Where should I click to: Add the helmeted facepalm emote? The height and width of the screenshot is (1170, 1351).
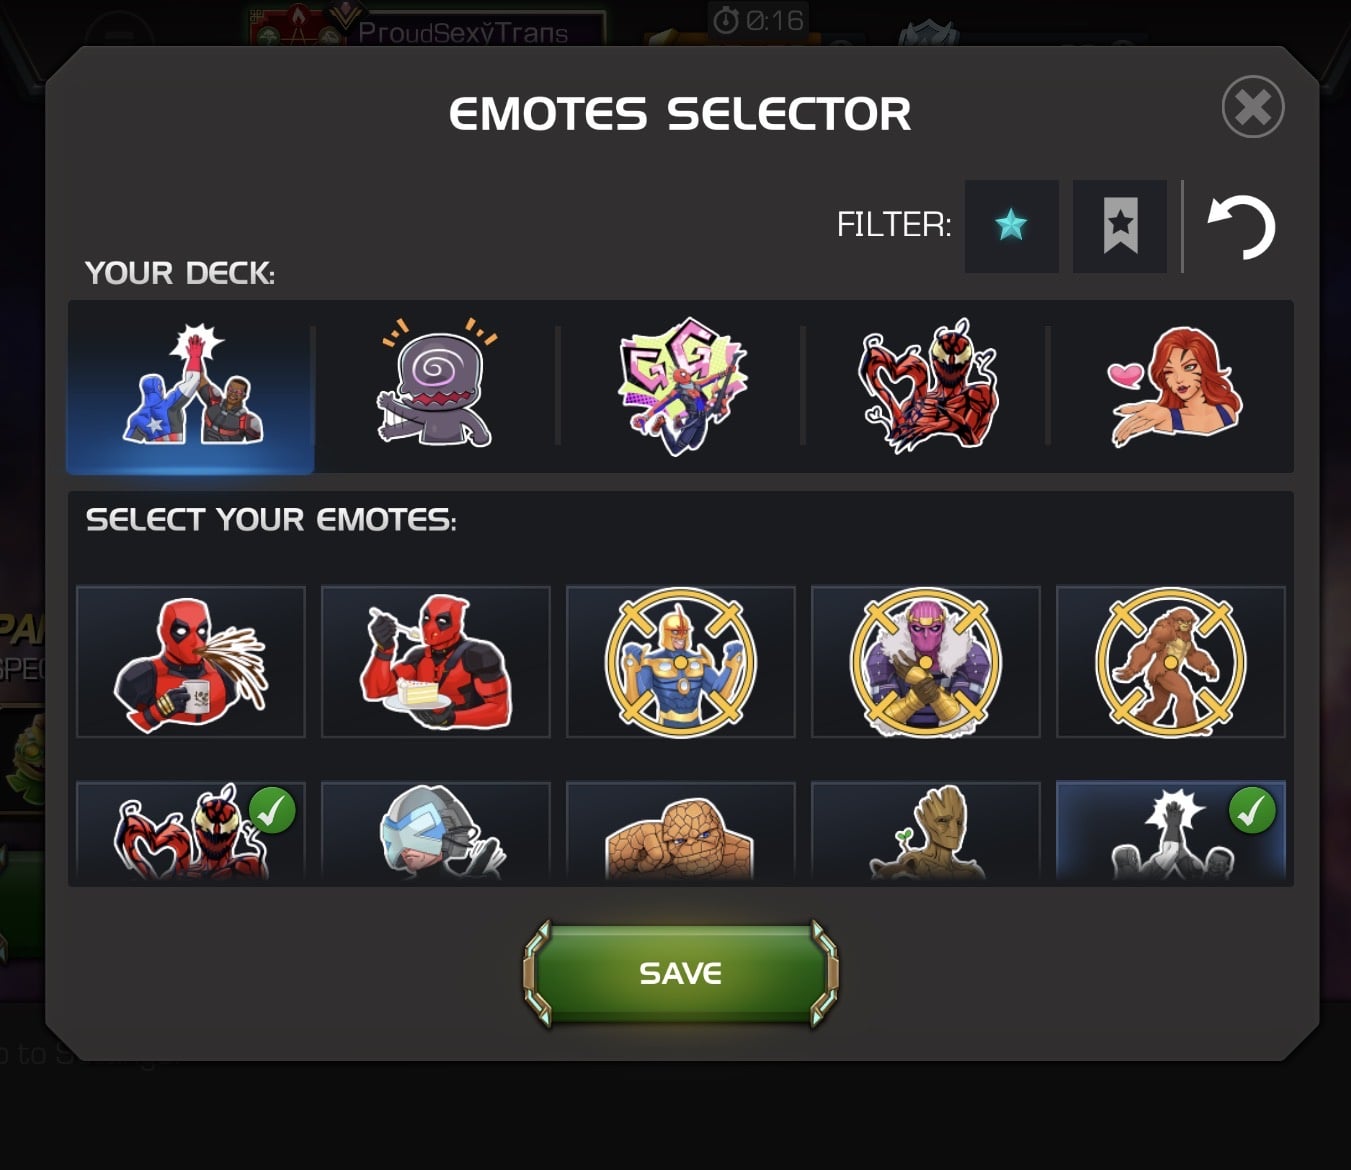(x=436, y=832)
